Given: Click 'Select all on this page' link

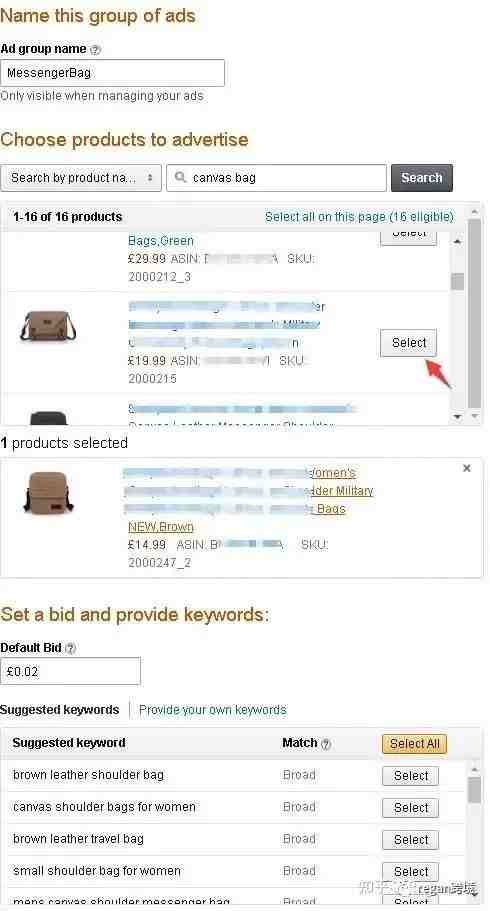Looking at the screenshot, I should pyautogui.click(x=359, y=217).
